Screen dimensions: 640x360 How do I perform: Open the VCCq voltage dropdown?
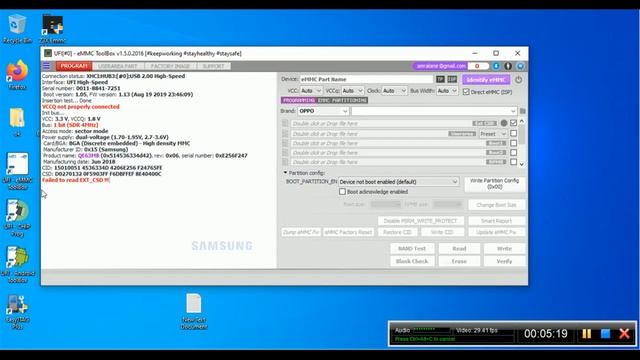pos(352,91)
